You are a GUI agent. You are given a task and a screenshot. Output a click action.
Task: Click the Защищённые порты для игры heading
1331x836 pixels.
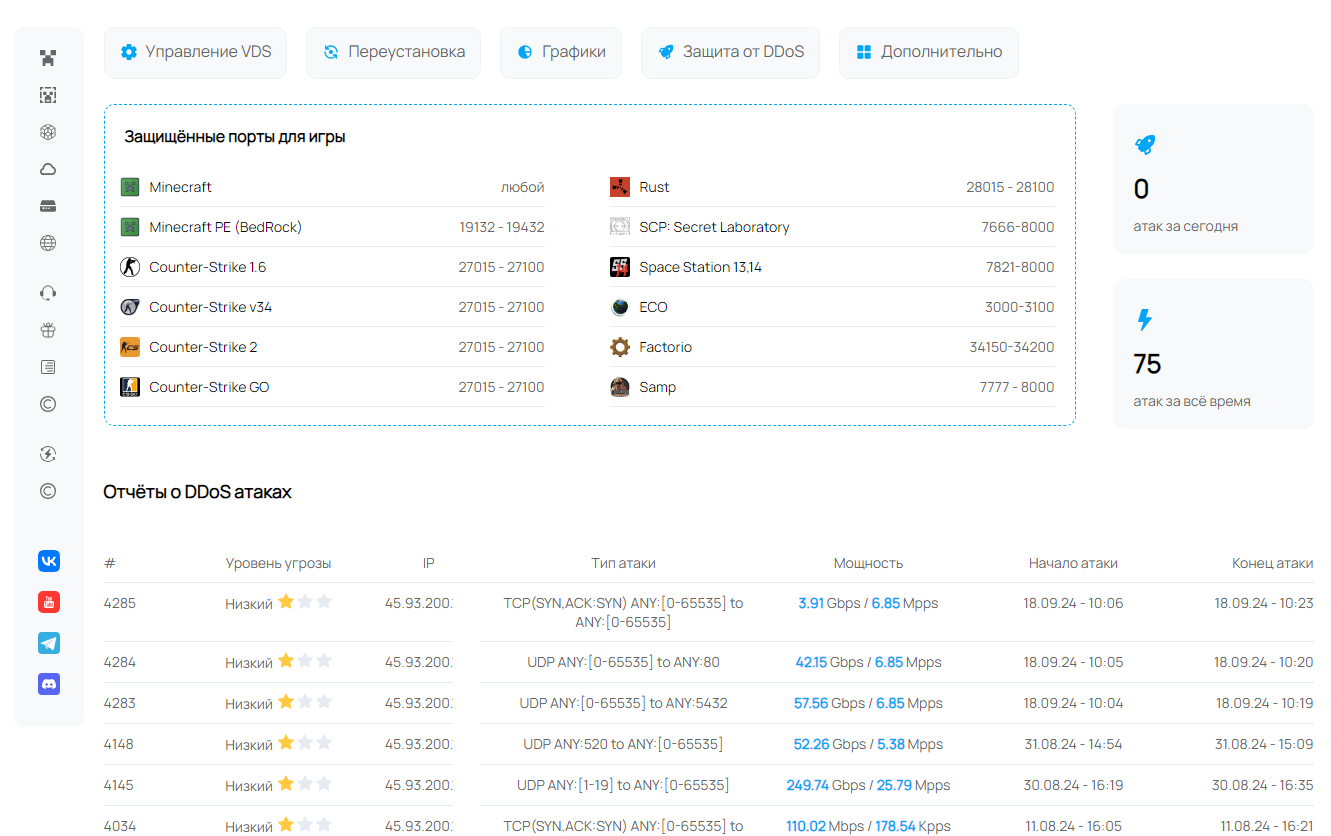235,137
